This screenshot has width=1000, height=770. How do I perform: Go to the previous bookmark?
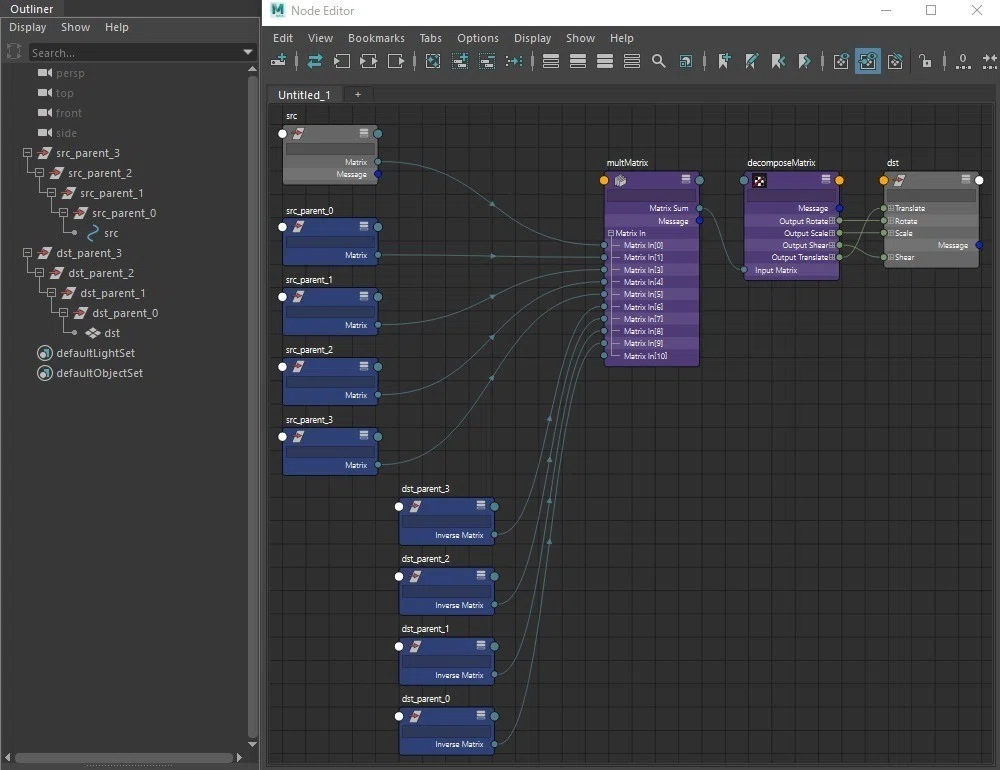coord(778,61)
